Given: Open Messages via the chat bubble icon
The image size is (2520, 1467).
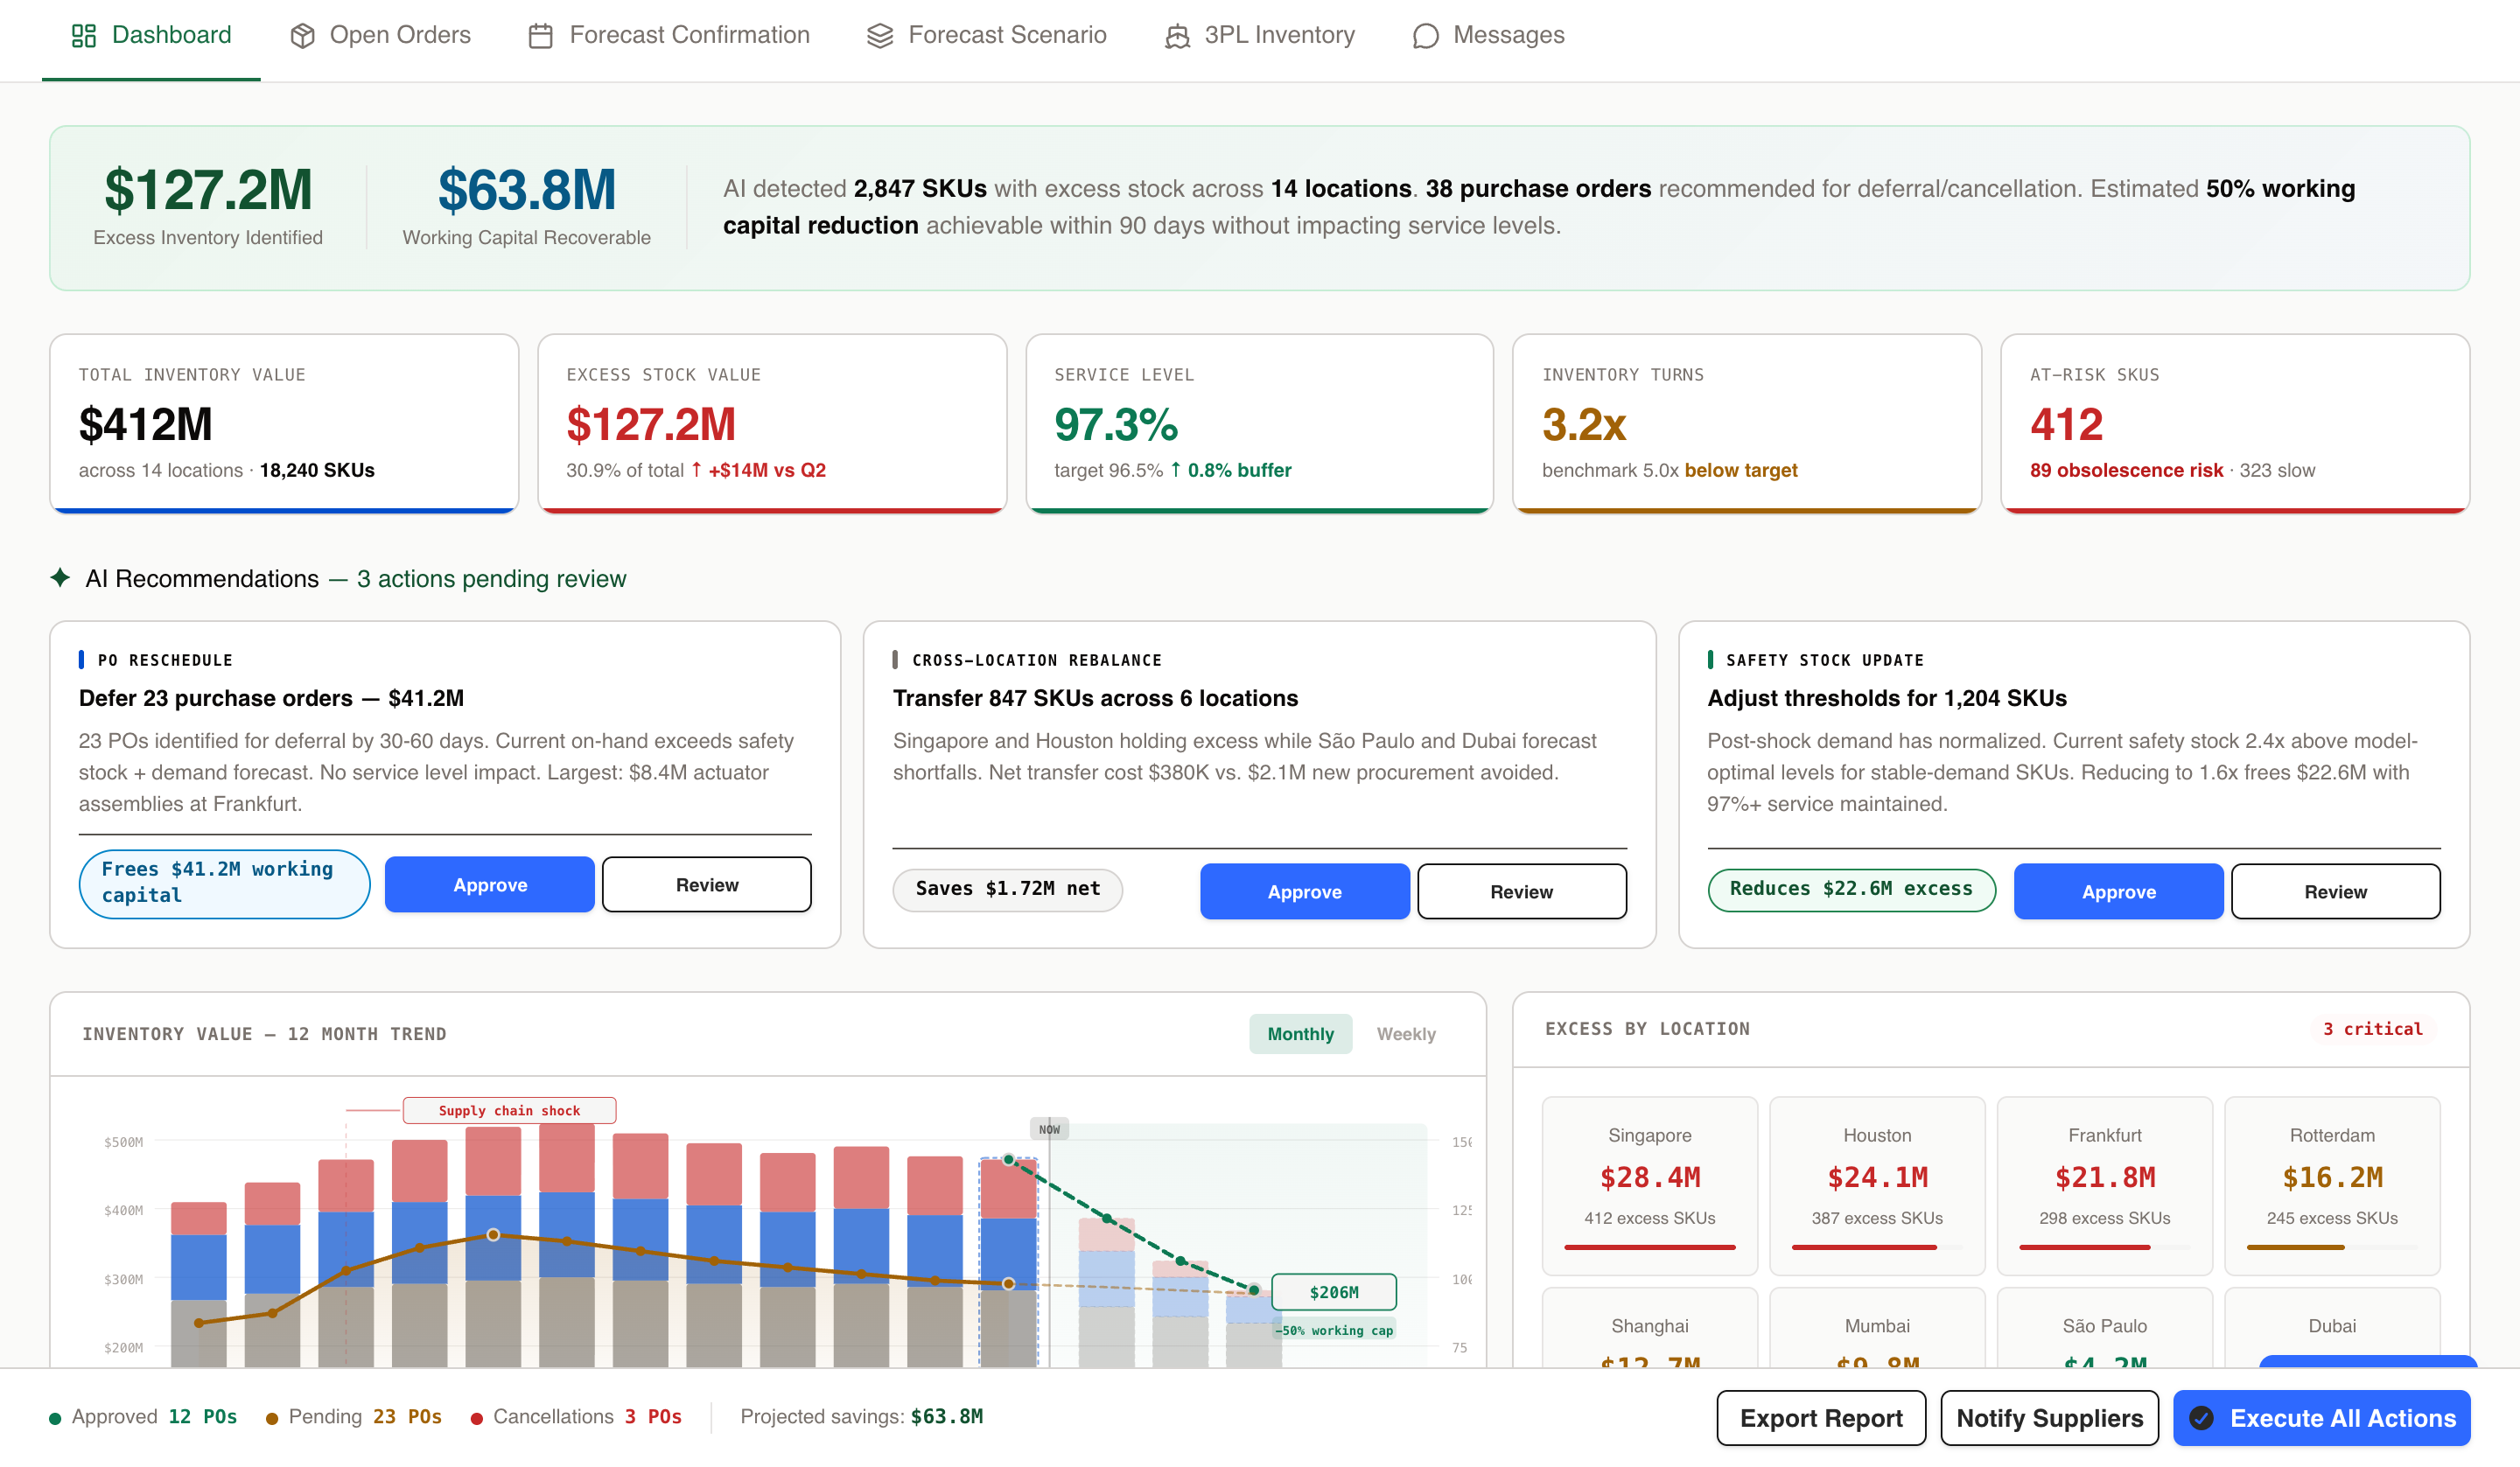Looking at the screenshot, I should [1424, 34].
